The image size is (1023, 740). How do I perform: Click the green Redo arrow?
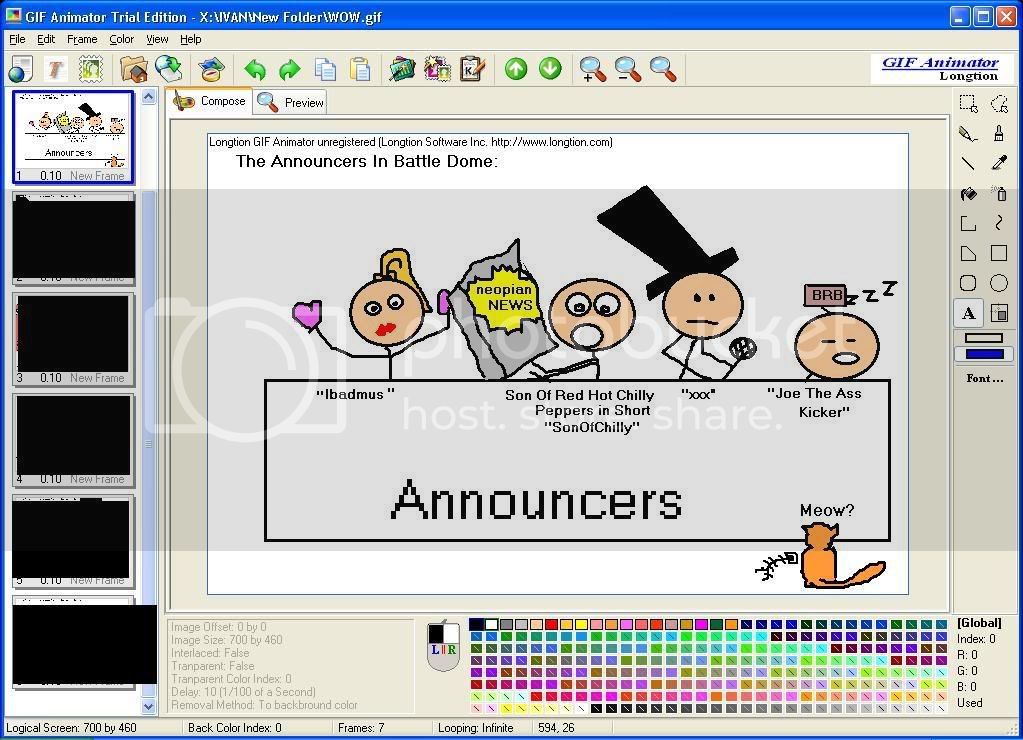coord(289,69)
